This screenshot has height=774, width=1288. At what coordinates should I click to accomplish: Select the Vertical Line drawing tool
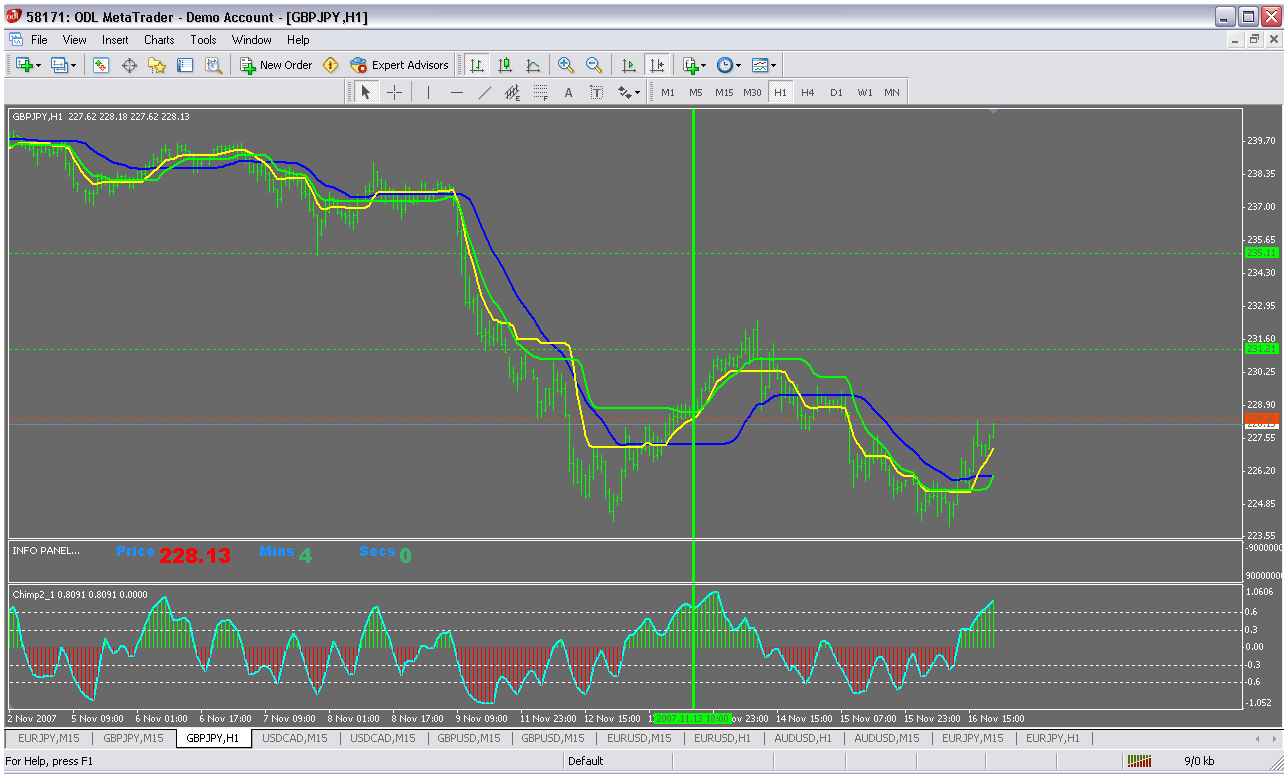[x=428, y=92]
